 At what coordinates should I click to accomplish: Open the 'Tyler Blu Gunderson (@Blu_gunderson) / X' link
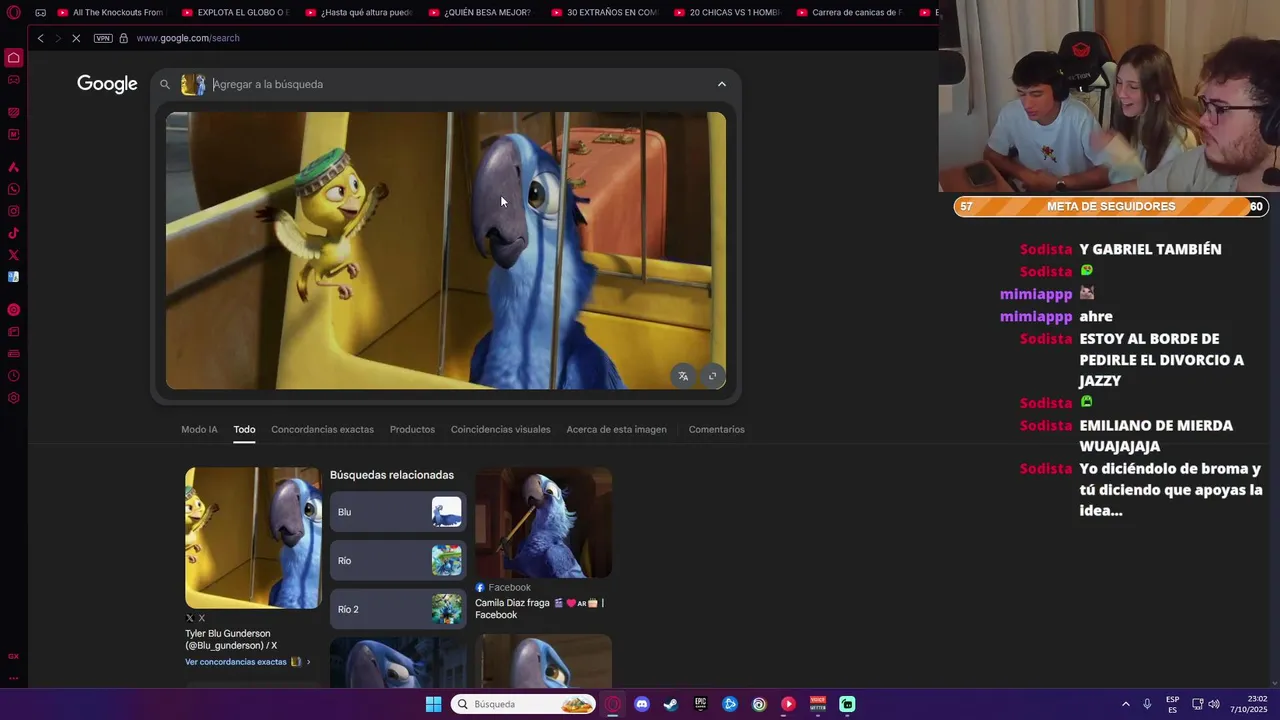(231, 639)
